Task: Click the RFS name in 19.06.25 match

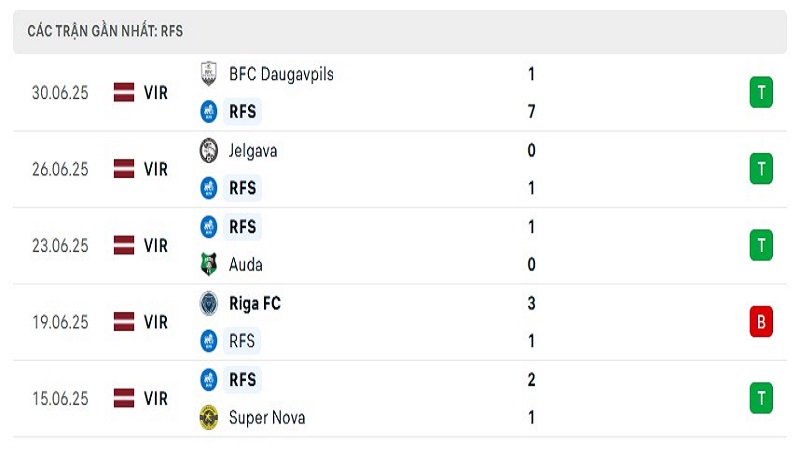Action: pyautogui.click(x=242, y=341)
